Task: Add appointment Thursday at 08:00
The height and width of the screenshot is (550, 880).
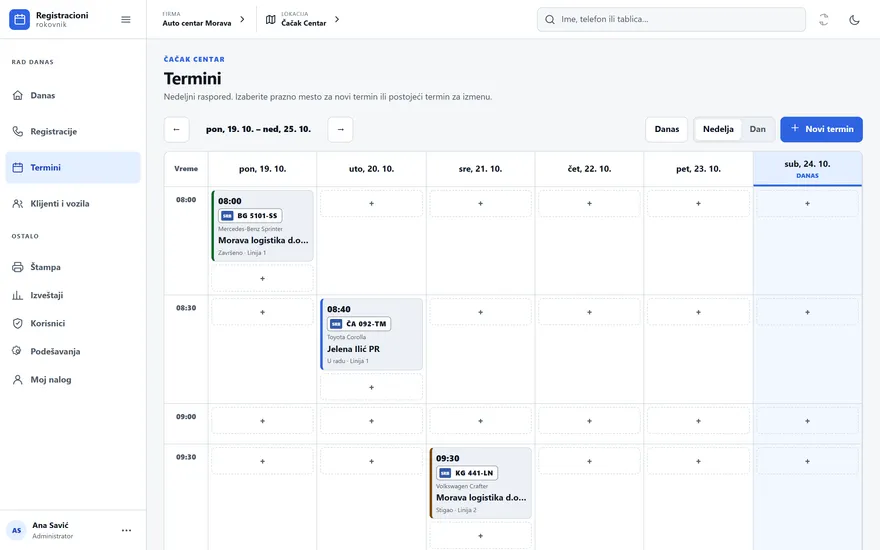Action: click(589, 204)
